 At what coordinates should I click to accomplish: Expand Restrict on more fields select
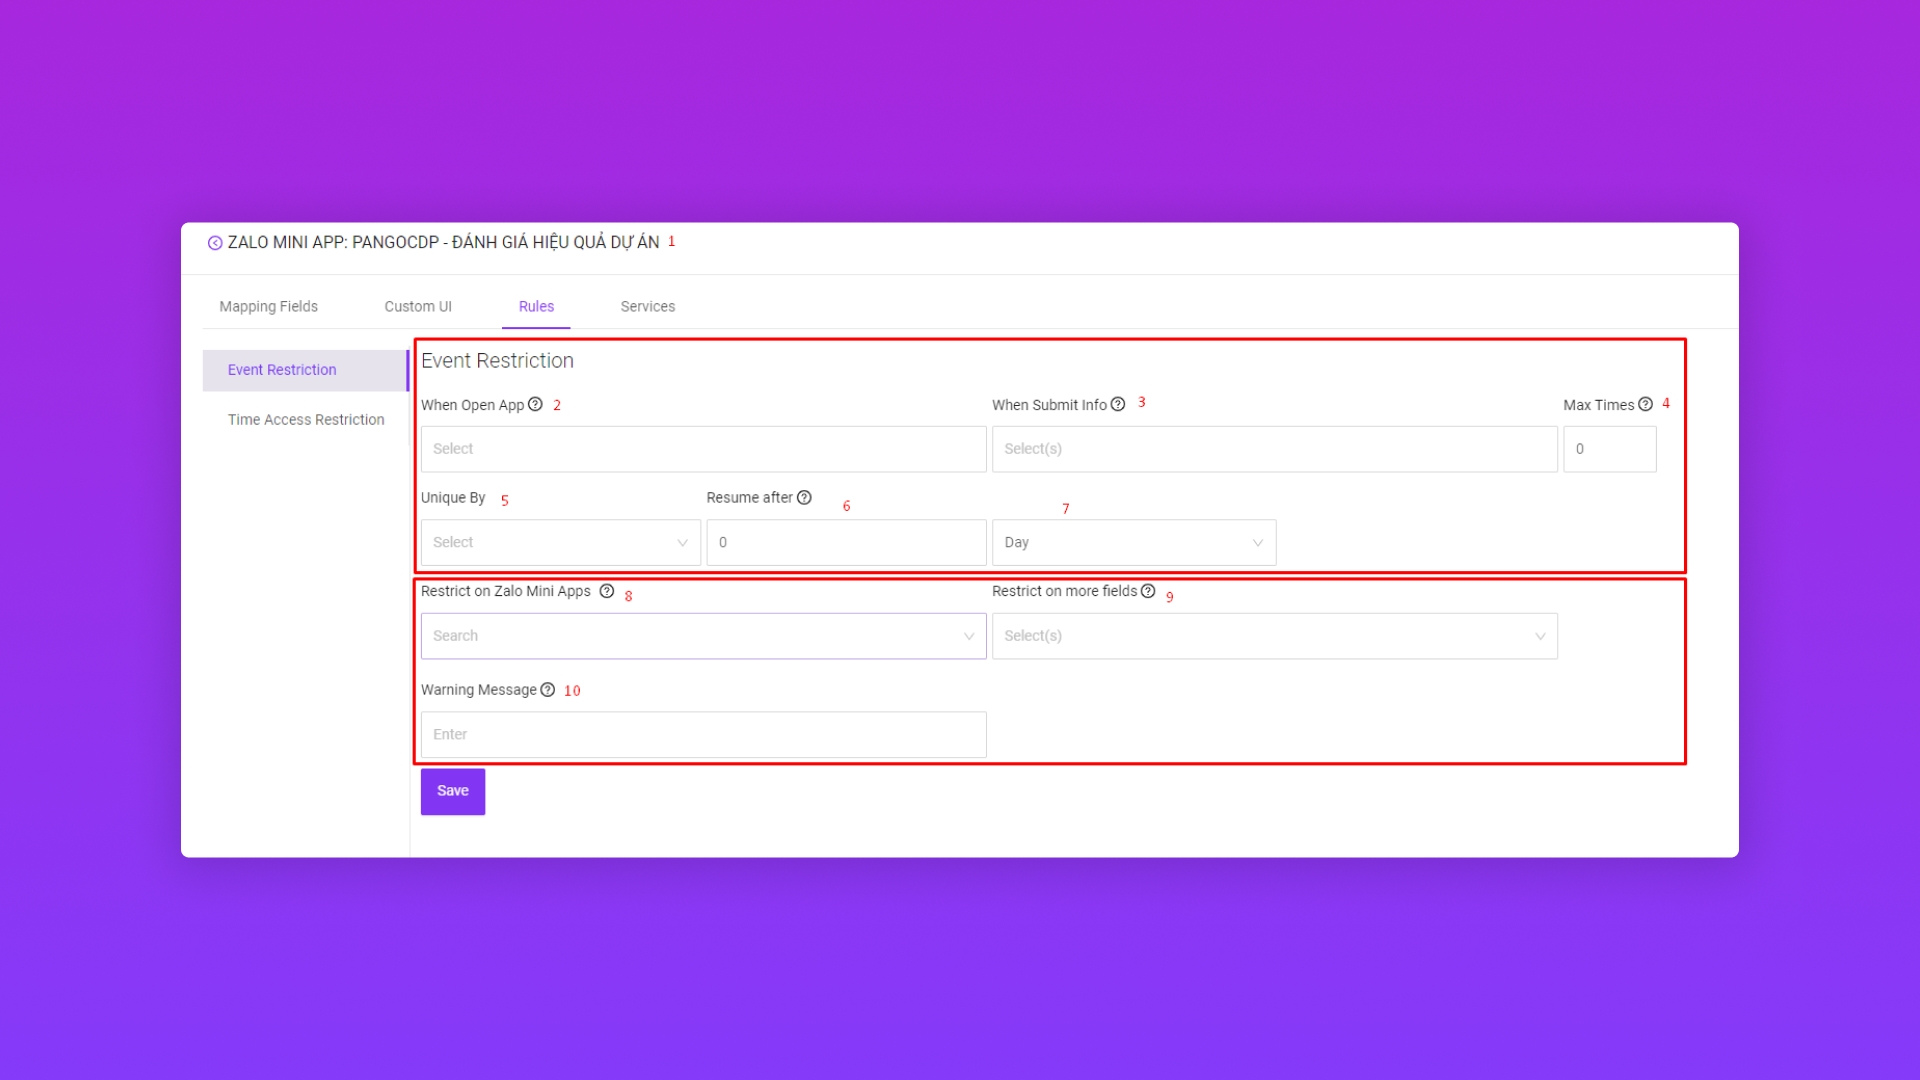pos(1274,636)
